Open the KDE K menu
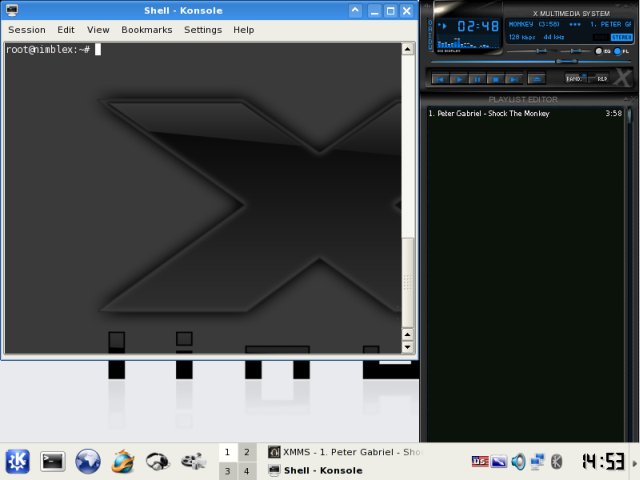Viewport: 640px width, 480px height. [x=17, y=462]
